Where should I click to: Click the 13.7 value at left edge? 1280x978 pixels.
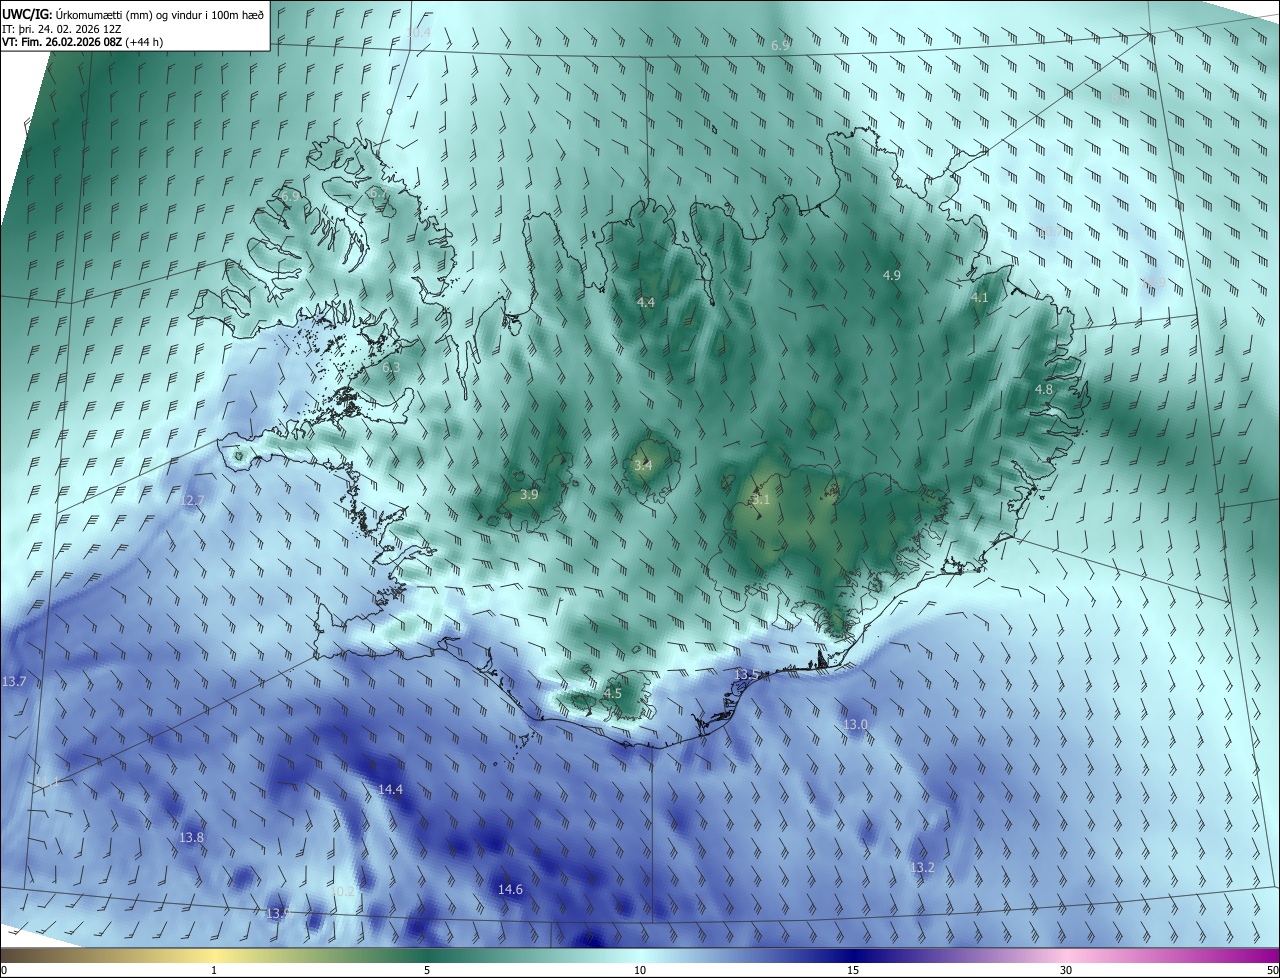coord(14,681)
